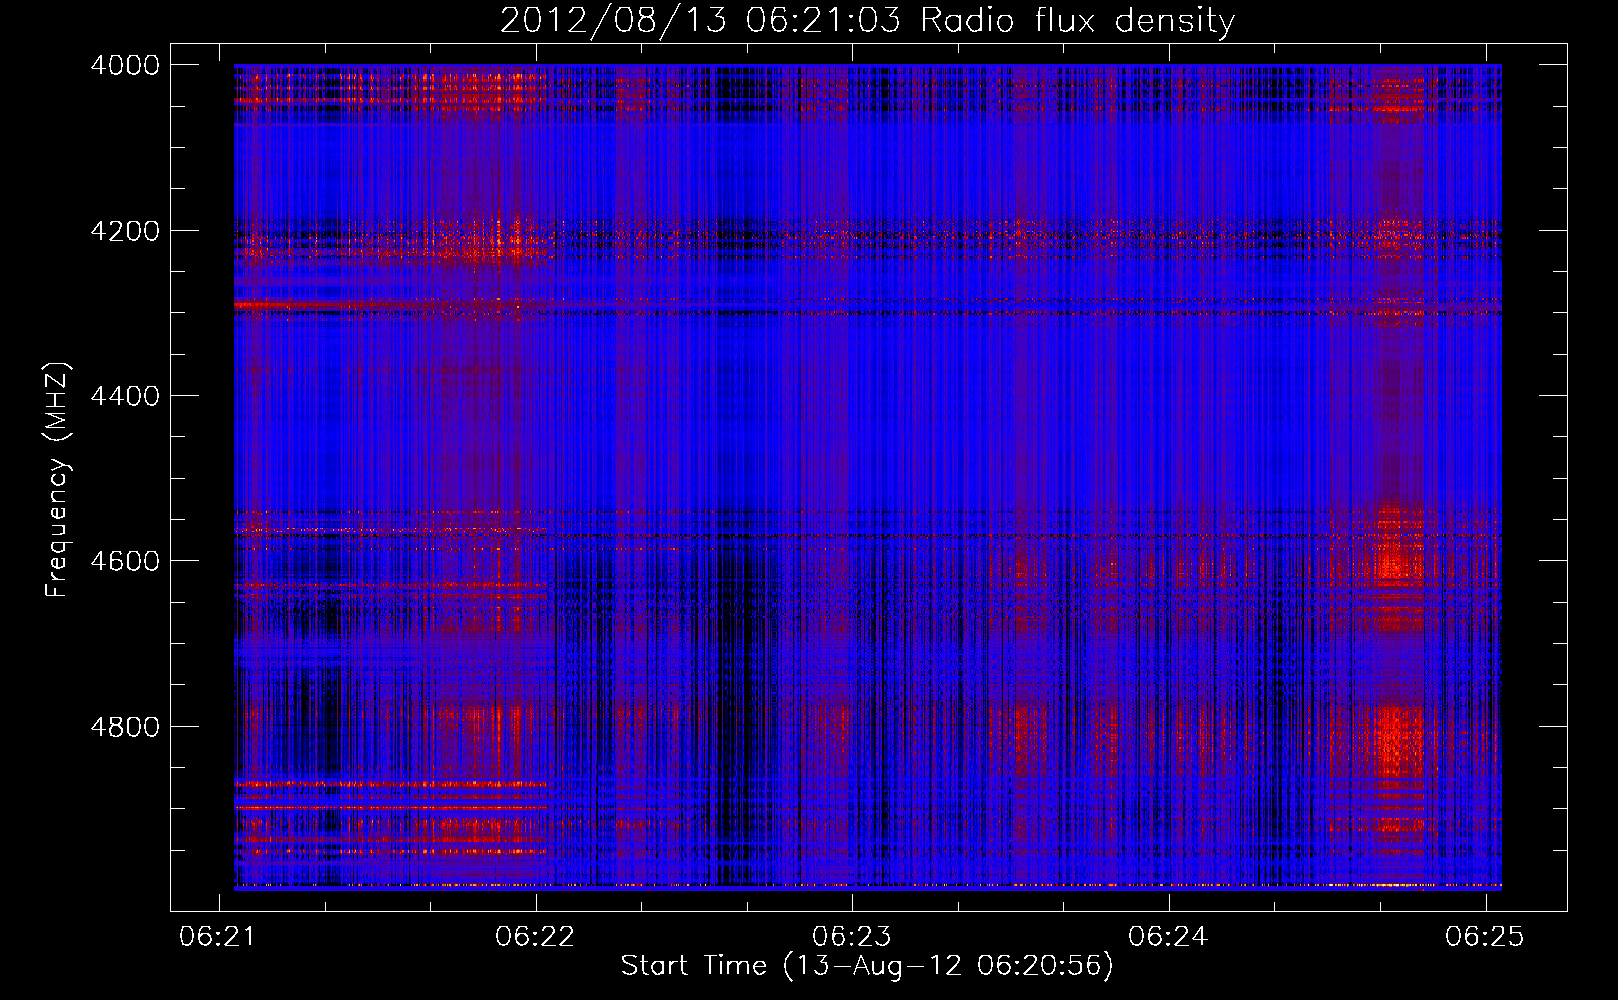Select the 4000 frequency axis label

[125, 65]
